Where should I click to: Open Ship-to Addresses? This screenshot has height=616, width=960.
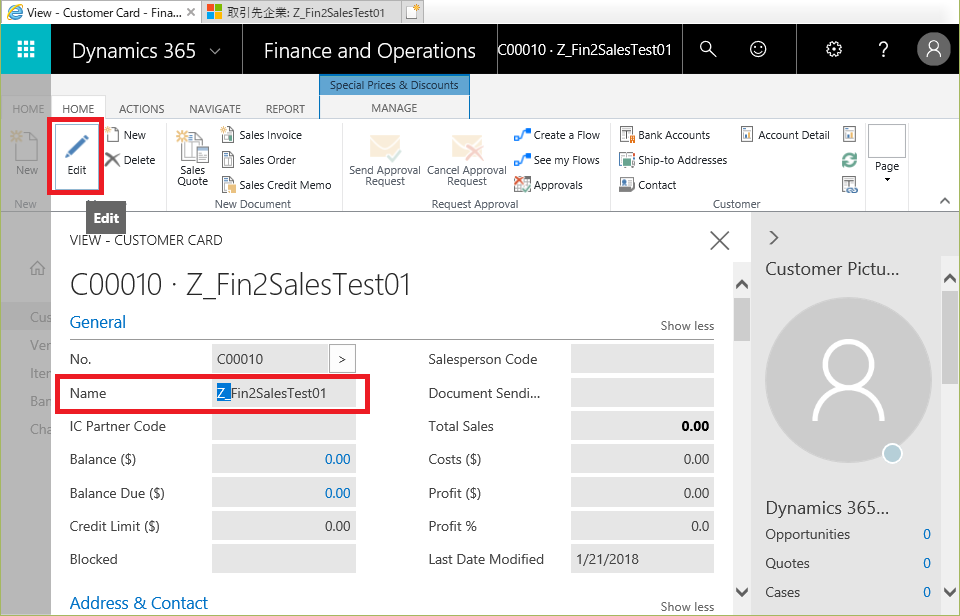pos(673,160)
